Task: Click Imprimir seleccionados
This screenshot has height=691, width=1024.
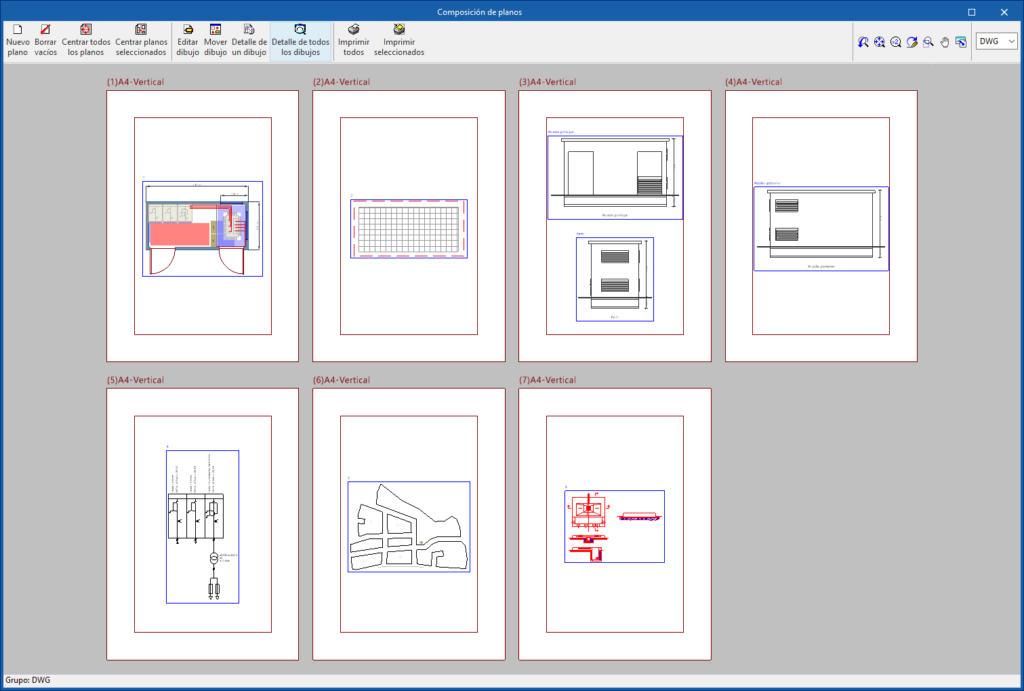Action: 399,40
